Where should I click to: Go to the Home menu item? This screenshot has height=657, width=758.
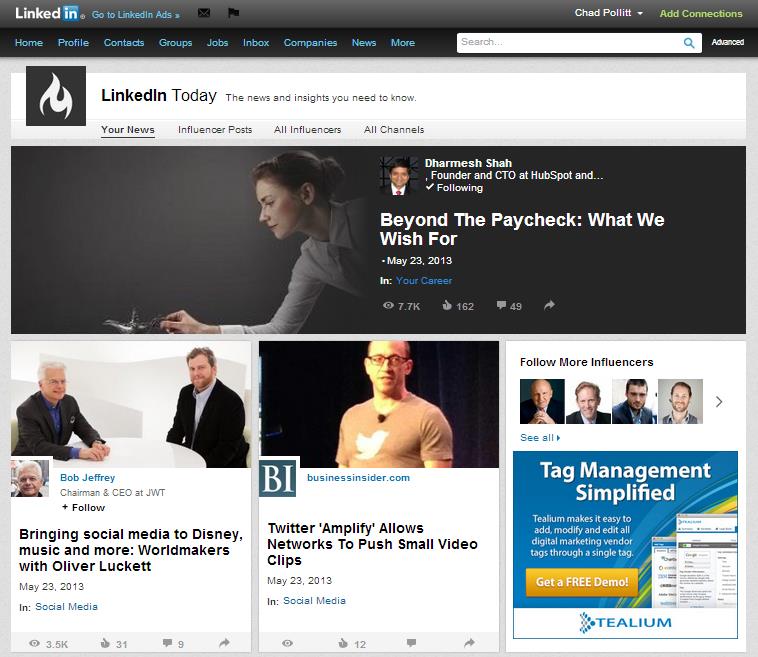click(x=29, y=43)
